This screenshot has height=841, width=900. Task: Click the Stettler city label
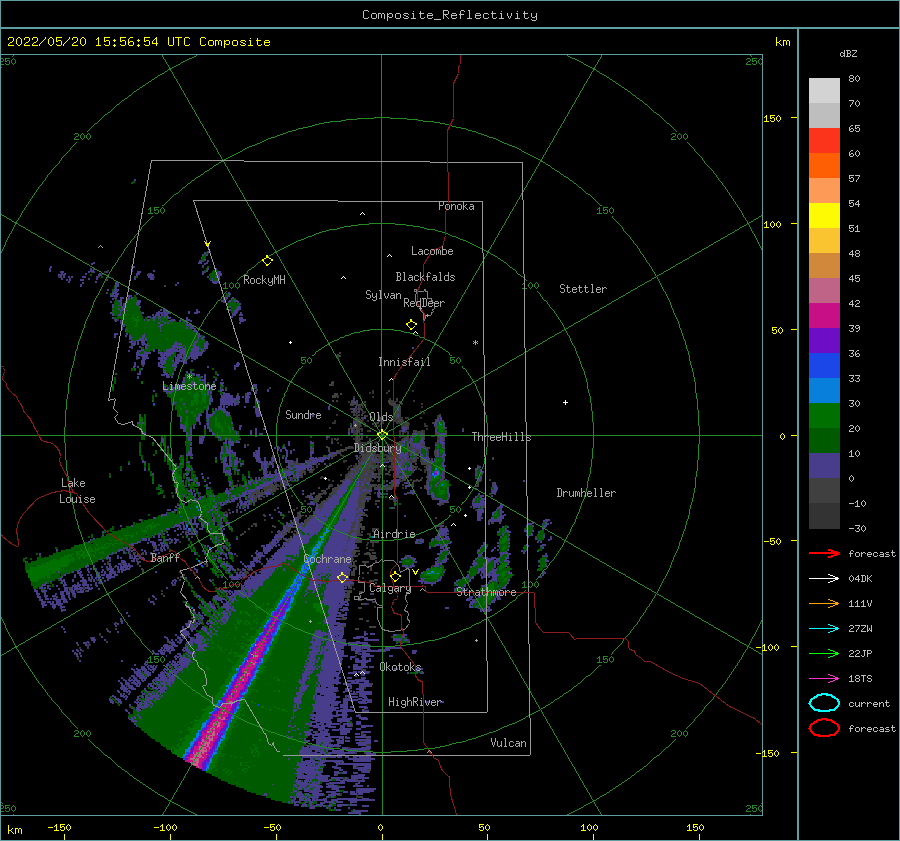click(x=583, y=289)
